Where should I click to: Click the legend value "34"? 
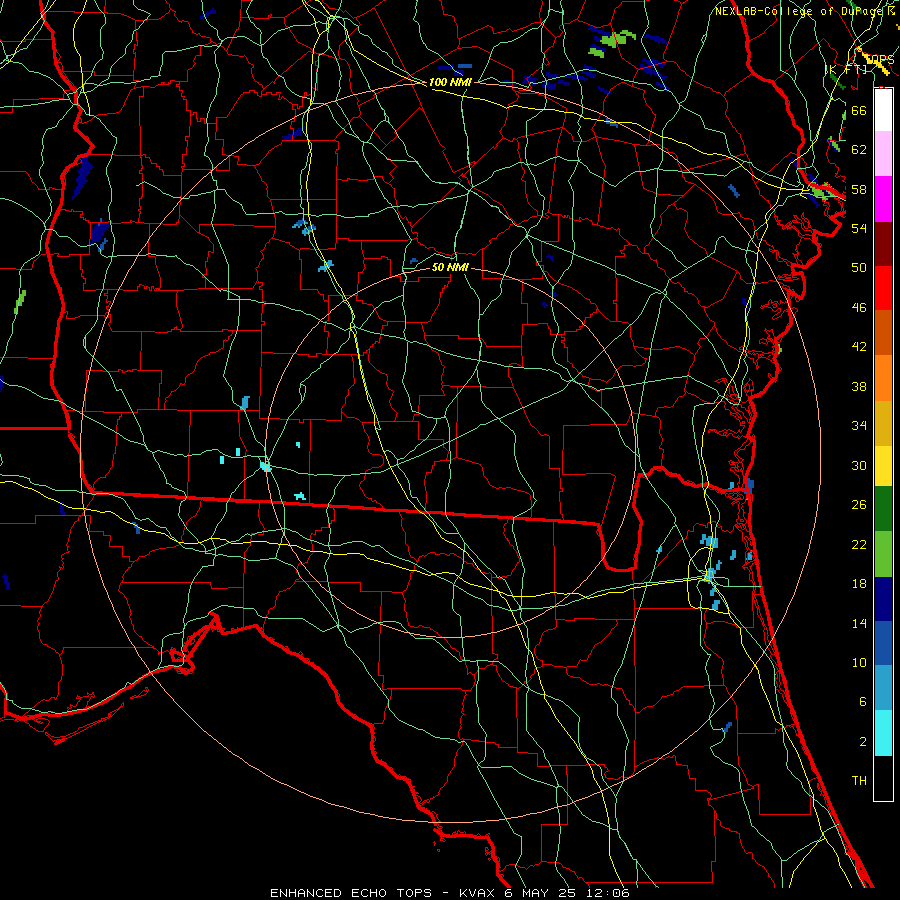coord(859,426)
